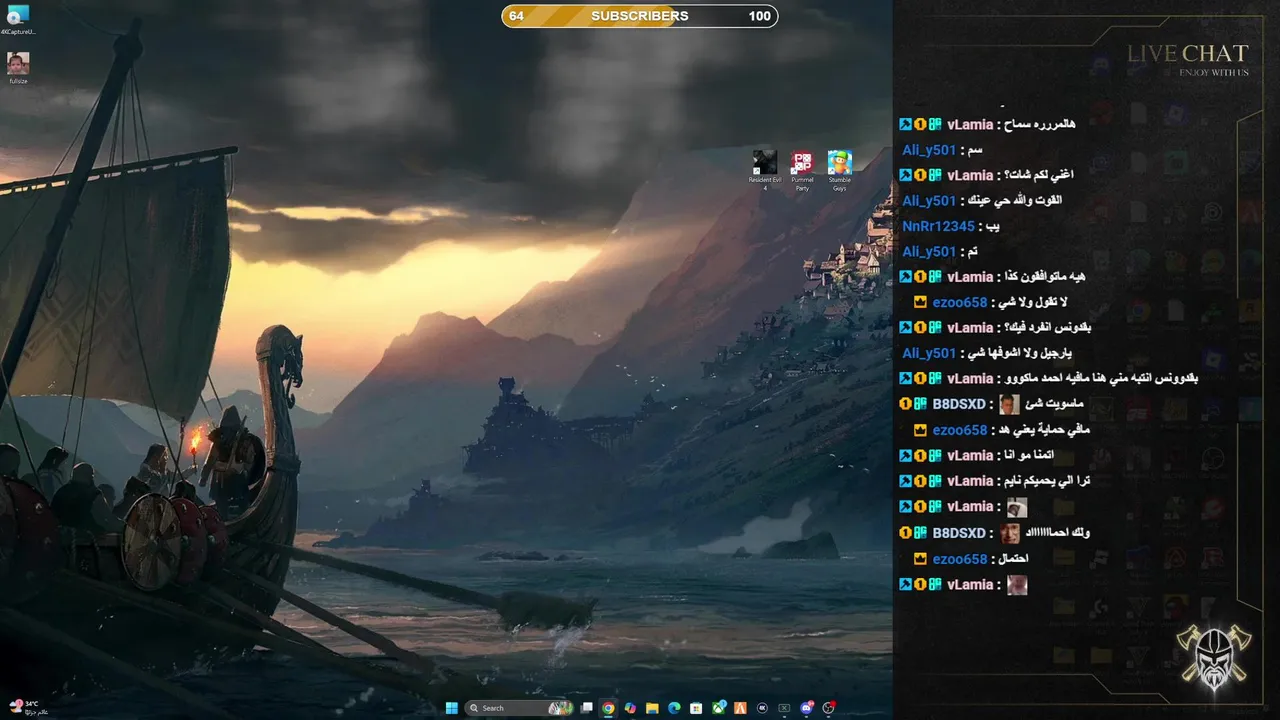Launch Stumble Guys desktop shortcut

840,170
